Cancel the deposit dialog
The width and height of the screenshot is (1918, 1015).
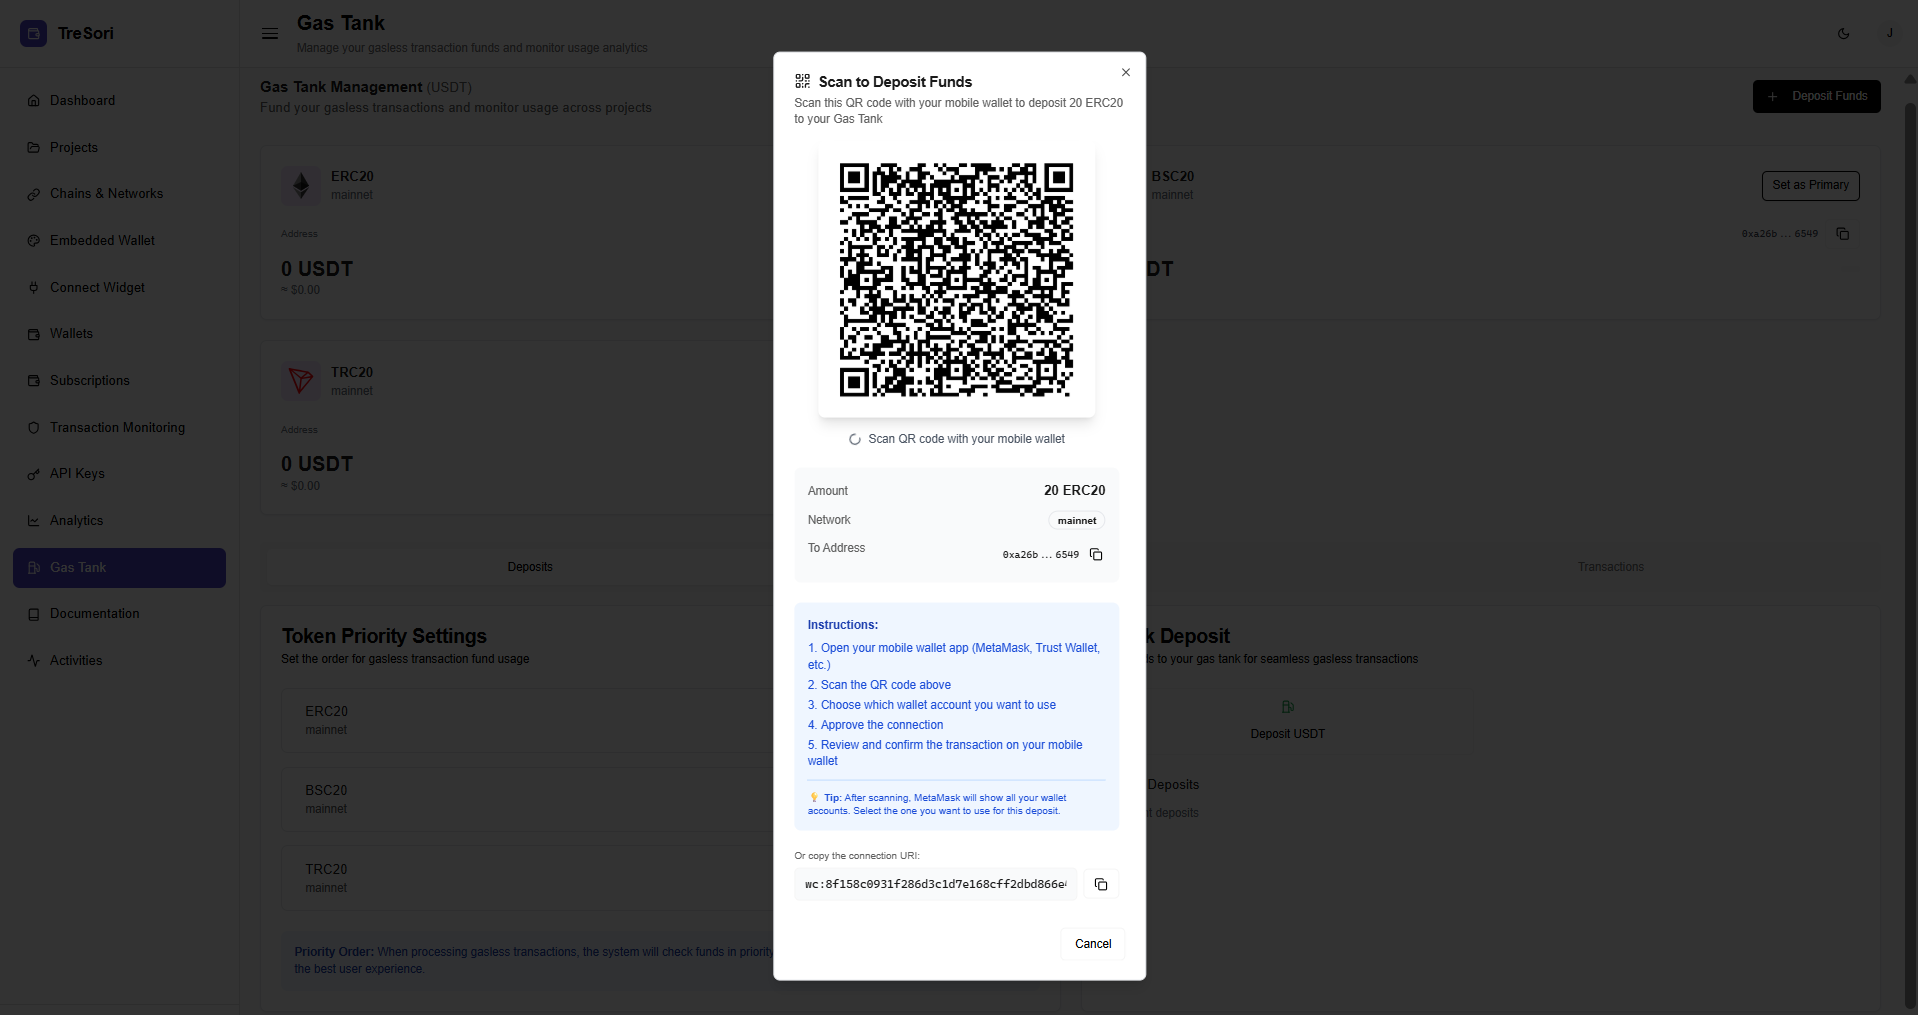pyautogui.click(x=1092, y=944)
